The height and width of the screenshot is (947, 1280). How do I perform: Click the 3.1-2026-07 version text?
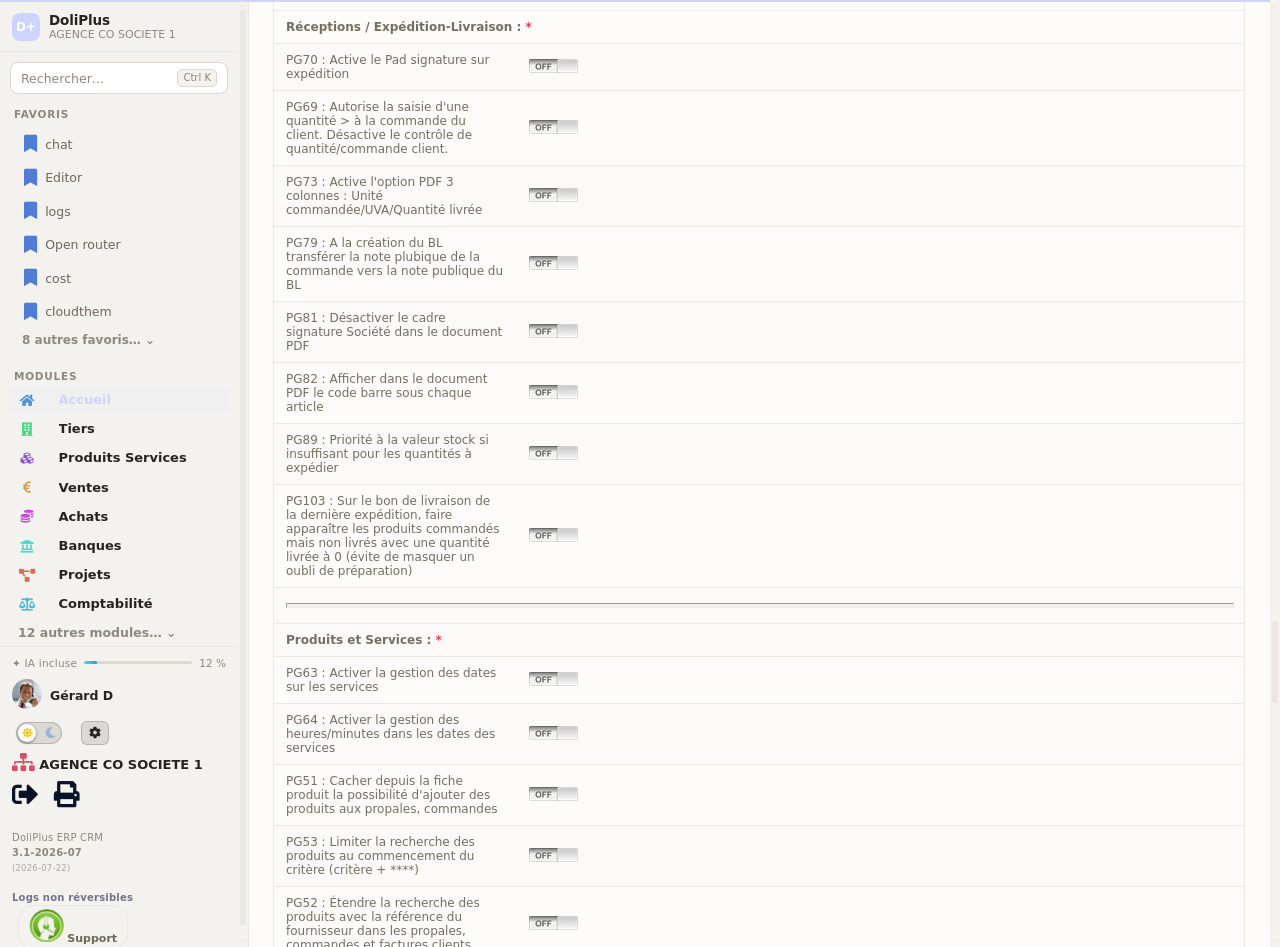coord(47,853)
